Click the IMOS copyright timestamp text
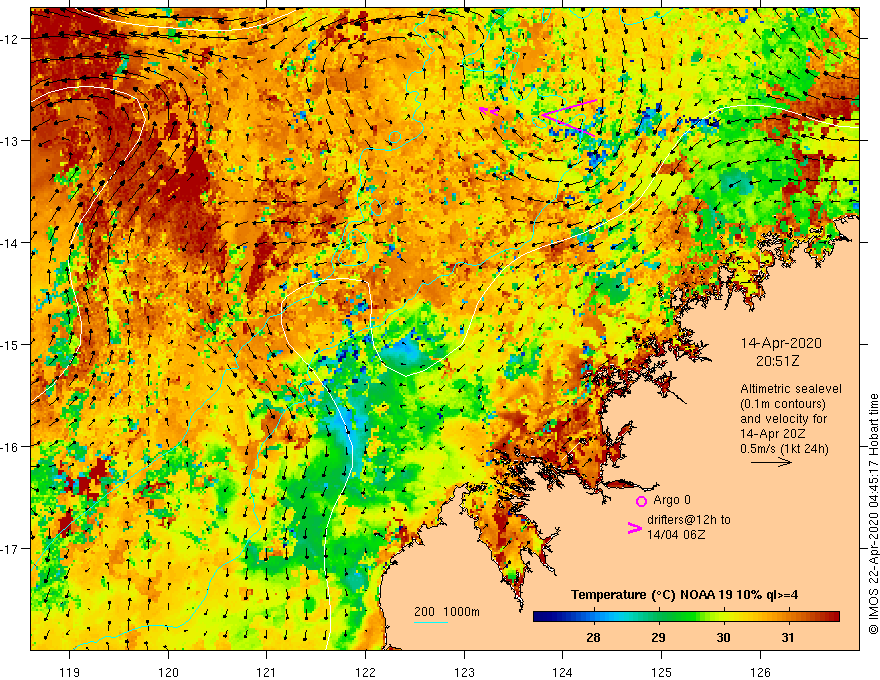Viewport: 880px width, 680px height. pos(873,513)
